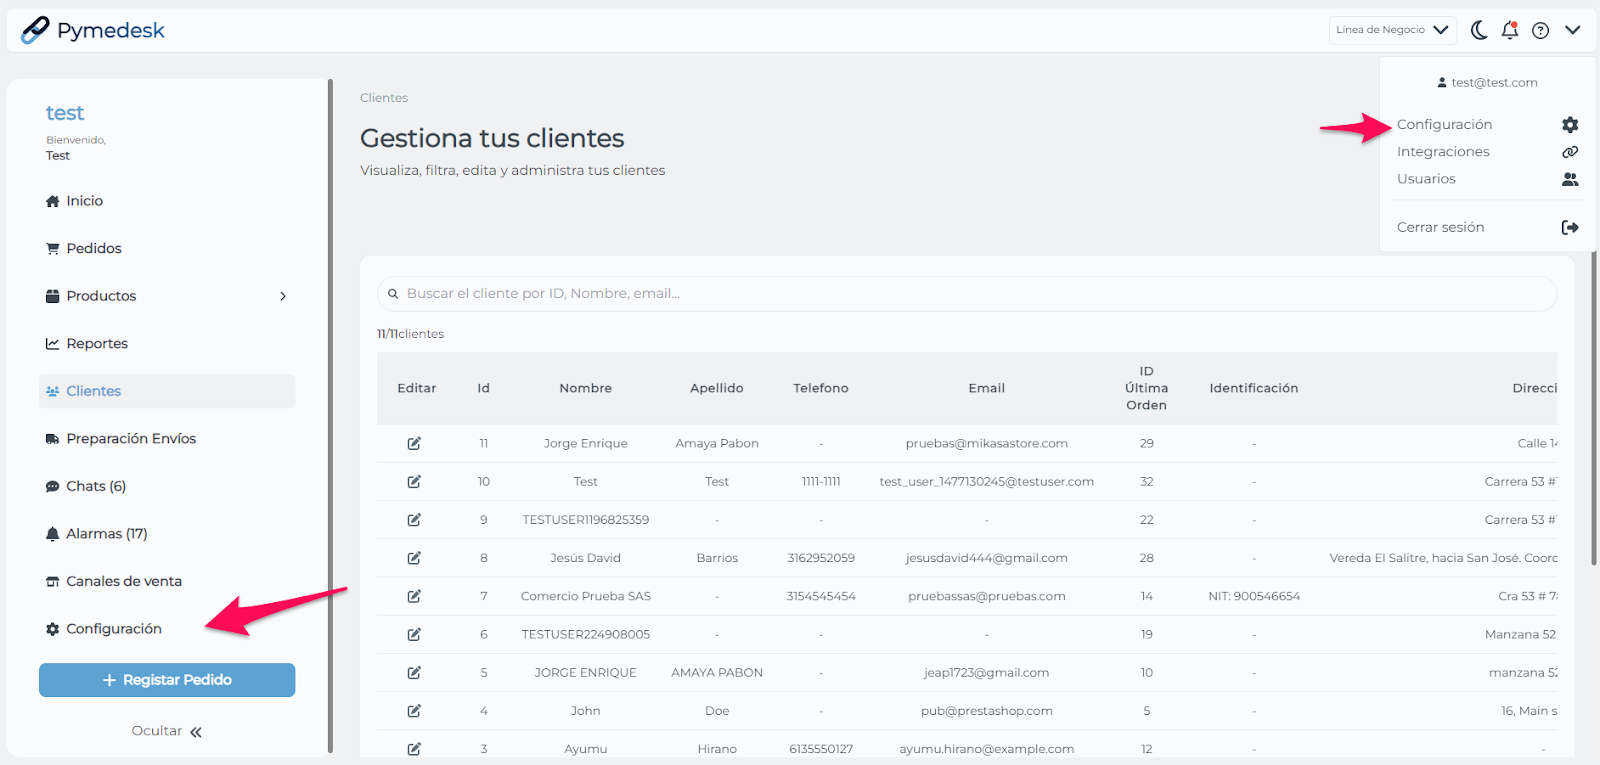This screenshot has width=1600, height=765.
Task: Edit client Jesús David
Action: (x=414, y=558)
